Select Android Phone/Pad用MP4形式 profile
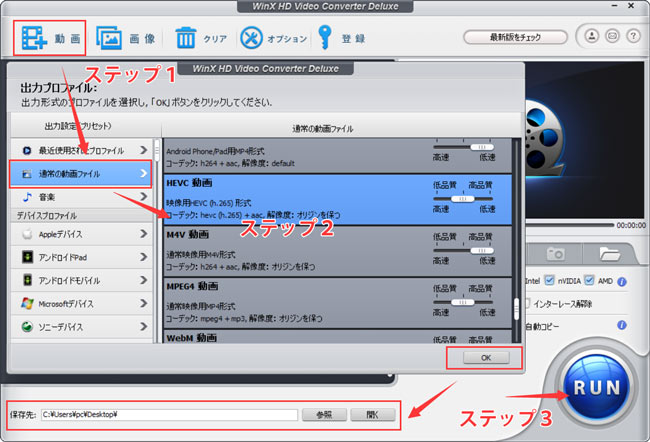 click(x=337, y=155)
